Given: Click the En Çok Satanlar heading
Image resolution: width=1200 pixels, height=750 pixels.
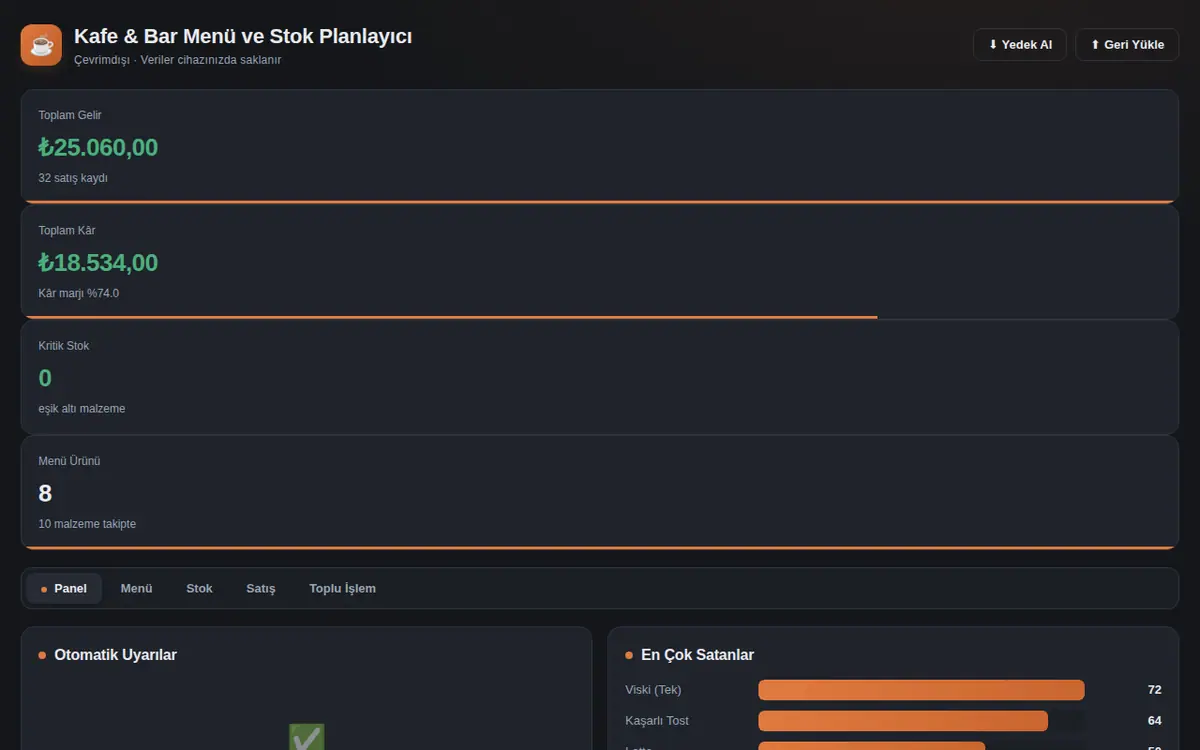Looking at the screenshot, I should [x=697, y=655].
